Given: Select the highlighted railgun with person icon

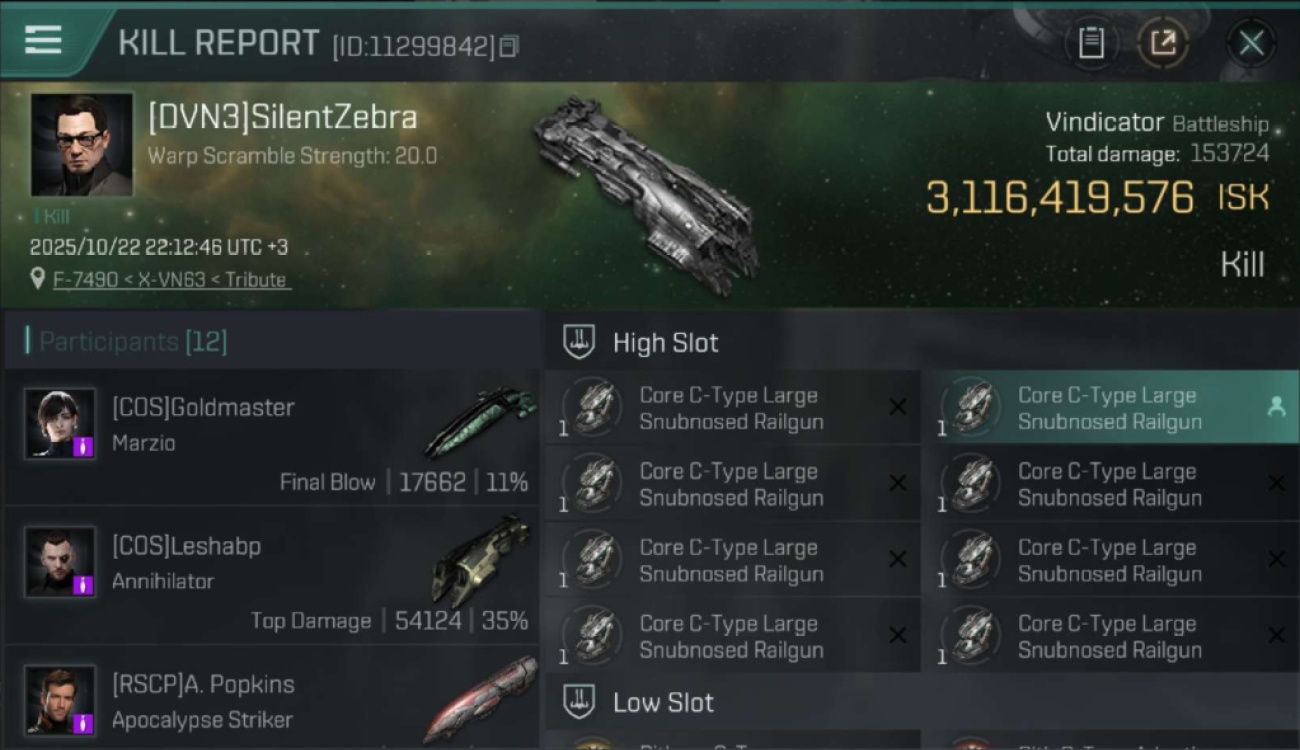Looking at the screenshot, I should pyautogui.click(x=1110, y=408).
